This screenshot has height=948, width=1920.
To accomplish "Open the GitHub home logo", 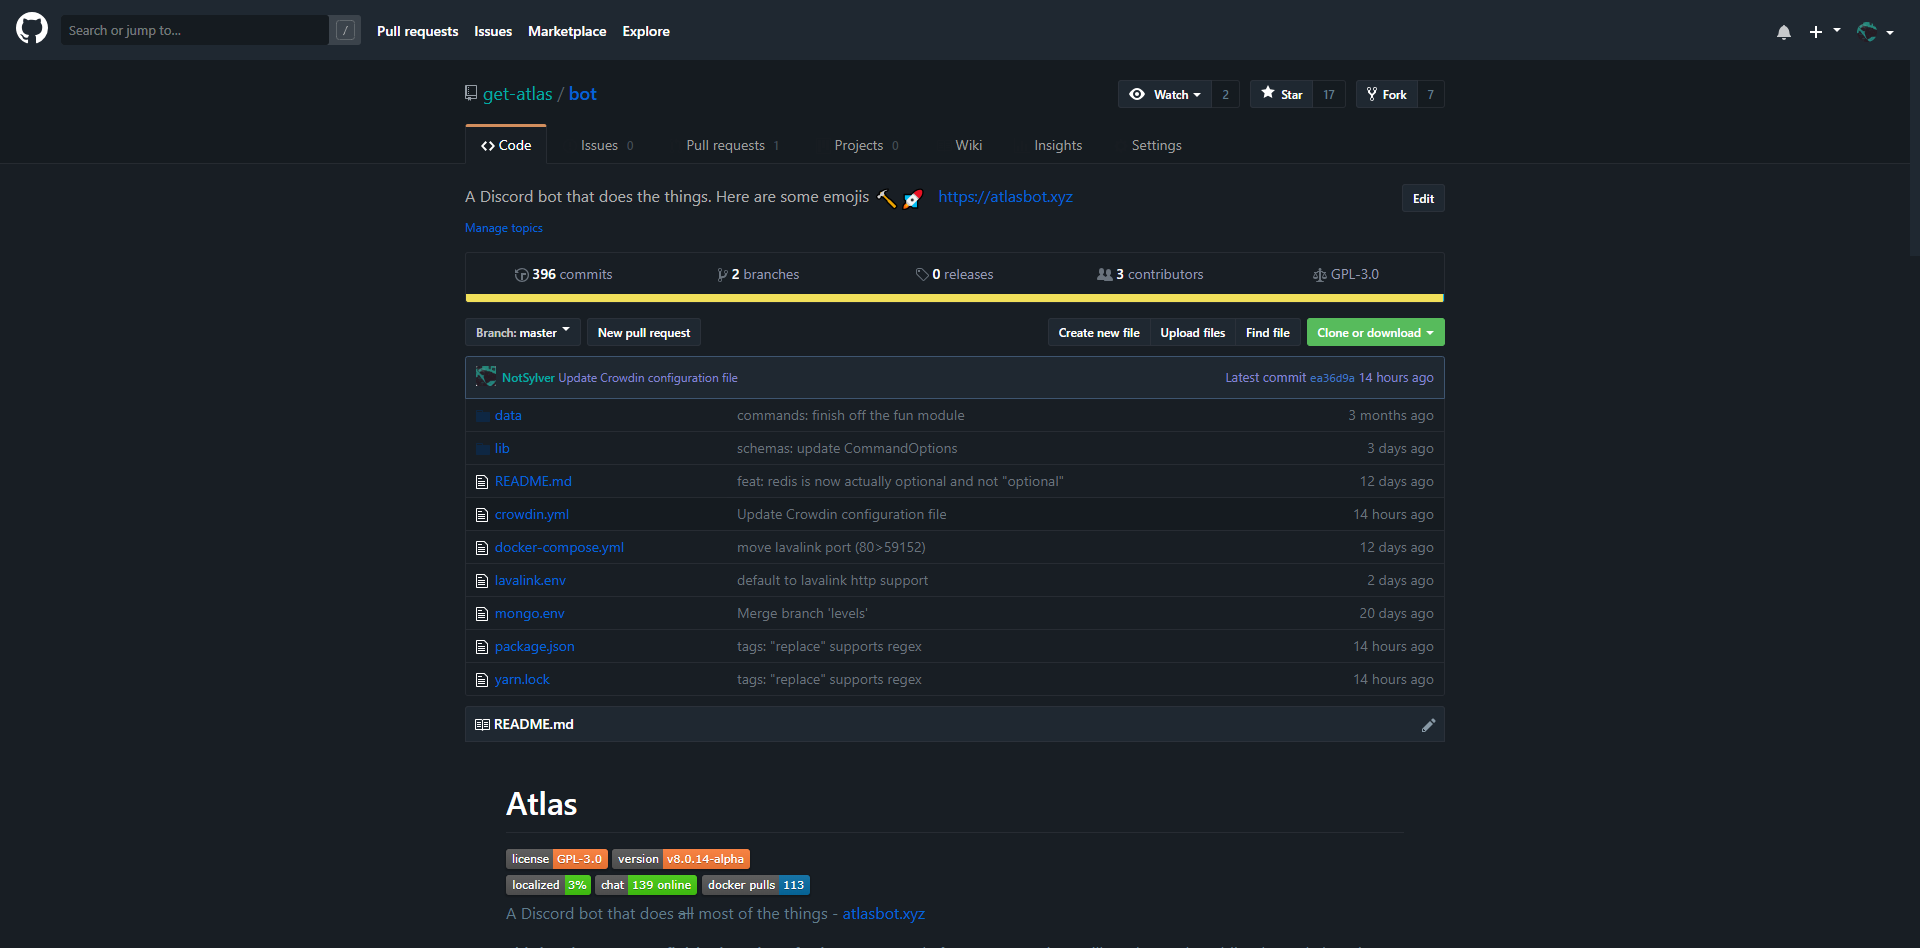I will (x=32, y=28).
